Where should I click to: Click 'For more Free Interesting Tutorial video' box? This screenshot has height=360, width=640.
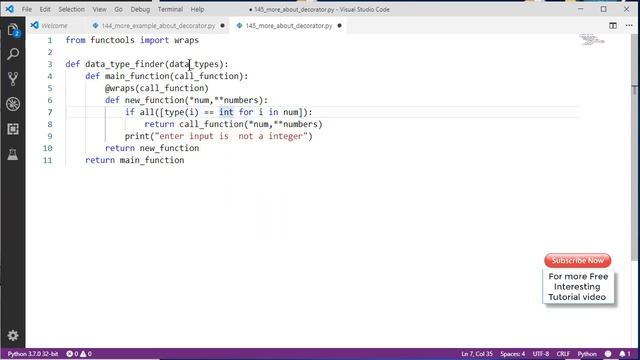click(x=578, y=287)
